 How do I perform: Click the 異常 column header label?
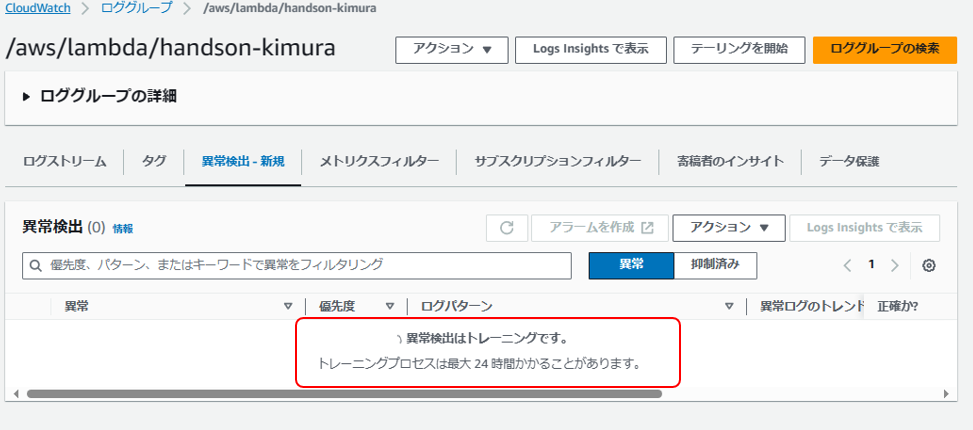[x=76, y=306]
